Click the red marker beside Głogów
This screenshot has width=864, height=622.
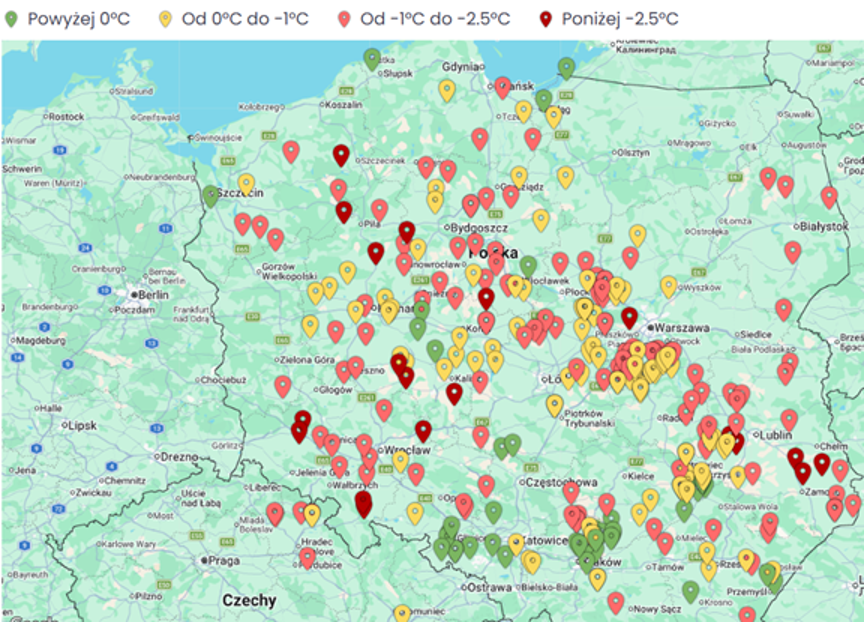[283, 385]
